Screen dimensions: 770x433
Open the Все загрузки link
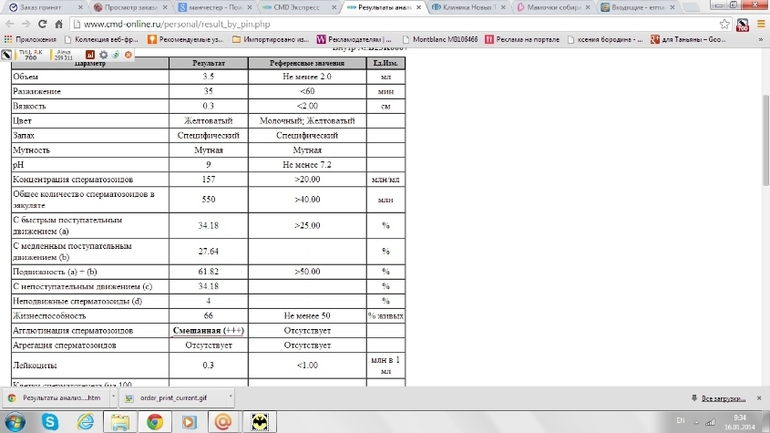point(721,397)
